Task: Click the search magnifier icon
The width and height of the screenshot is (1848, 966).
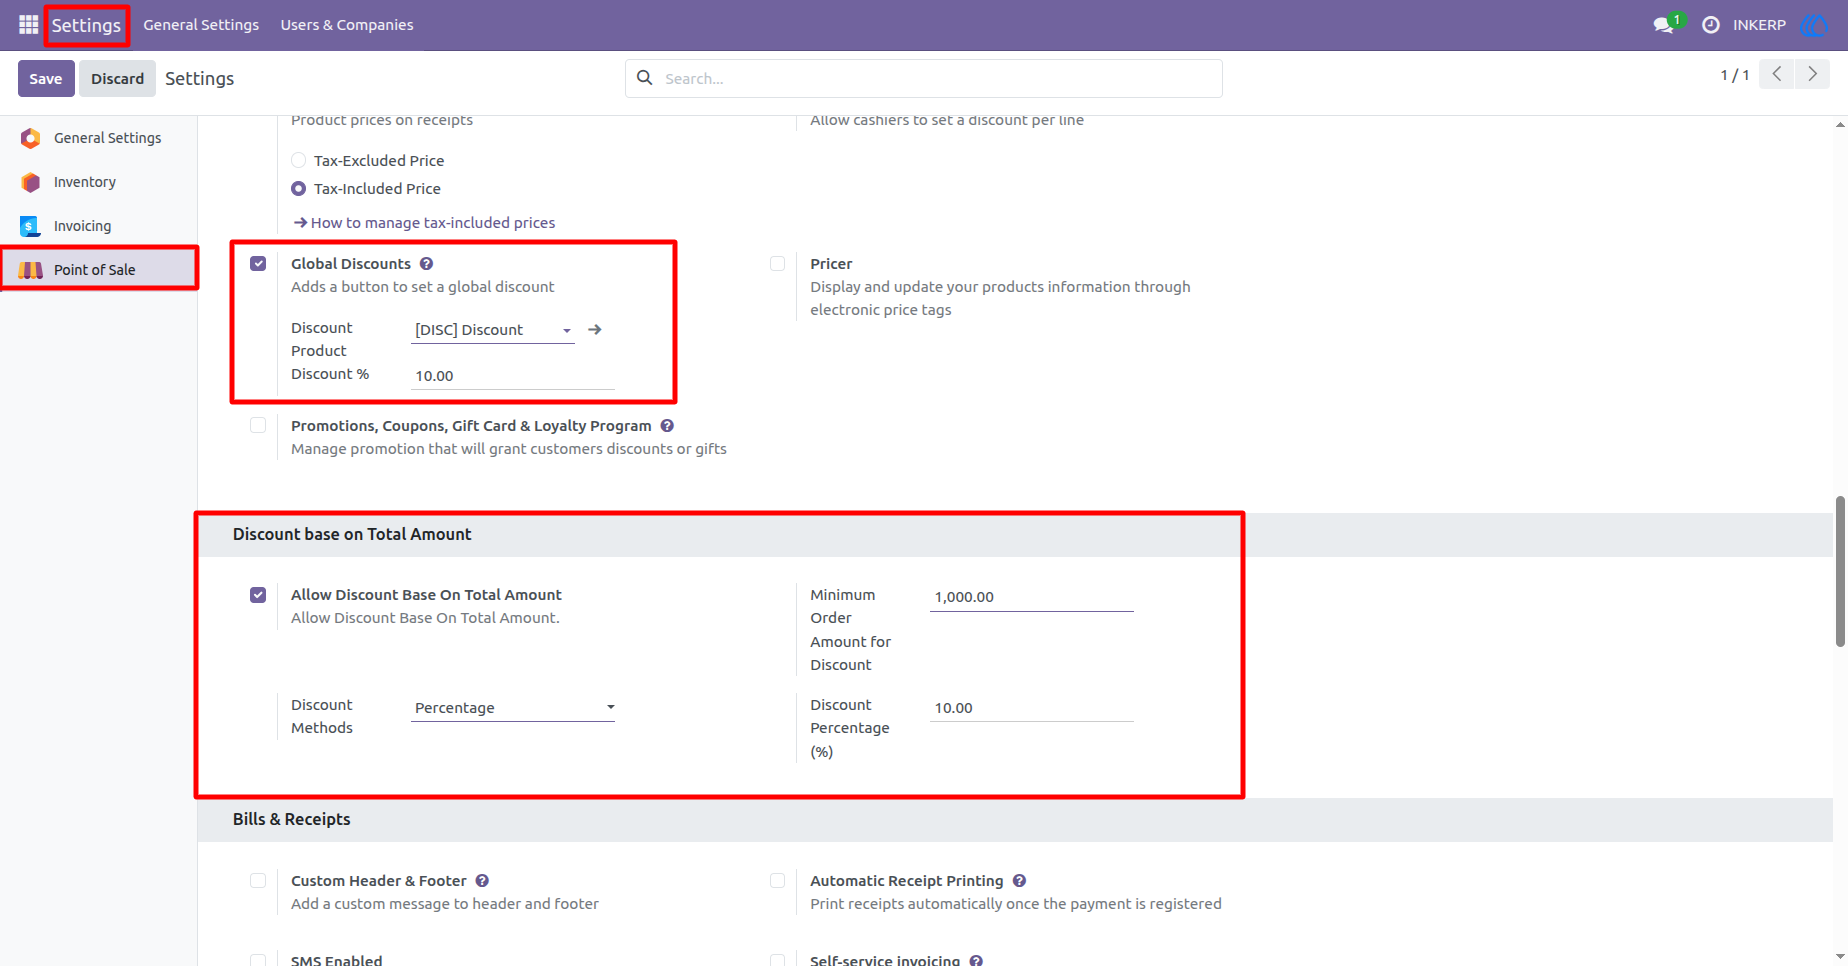Action: pyautogui.click(x=645, y=78)
